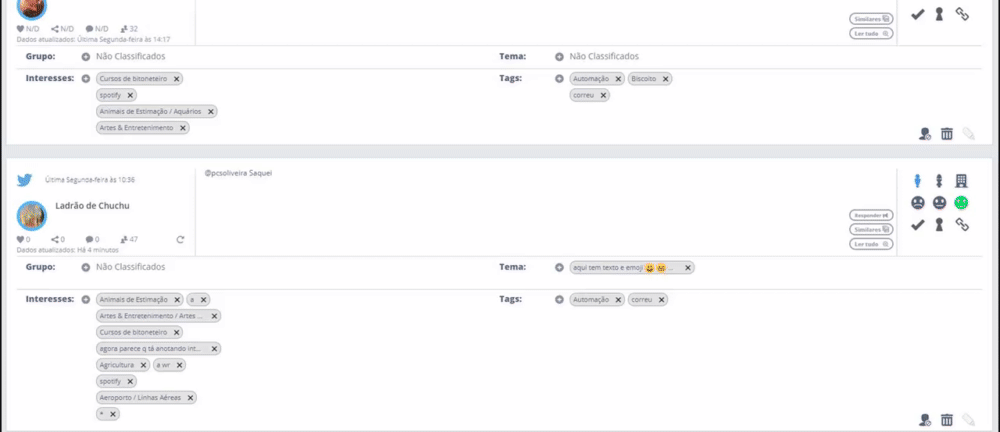Screen dimensions: 1000x432
Task: Open Ler tudo in the Ladrão de Chuchu post
Action: click(870, 244)
